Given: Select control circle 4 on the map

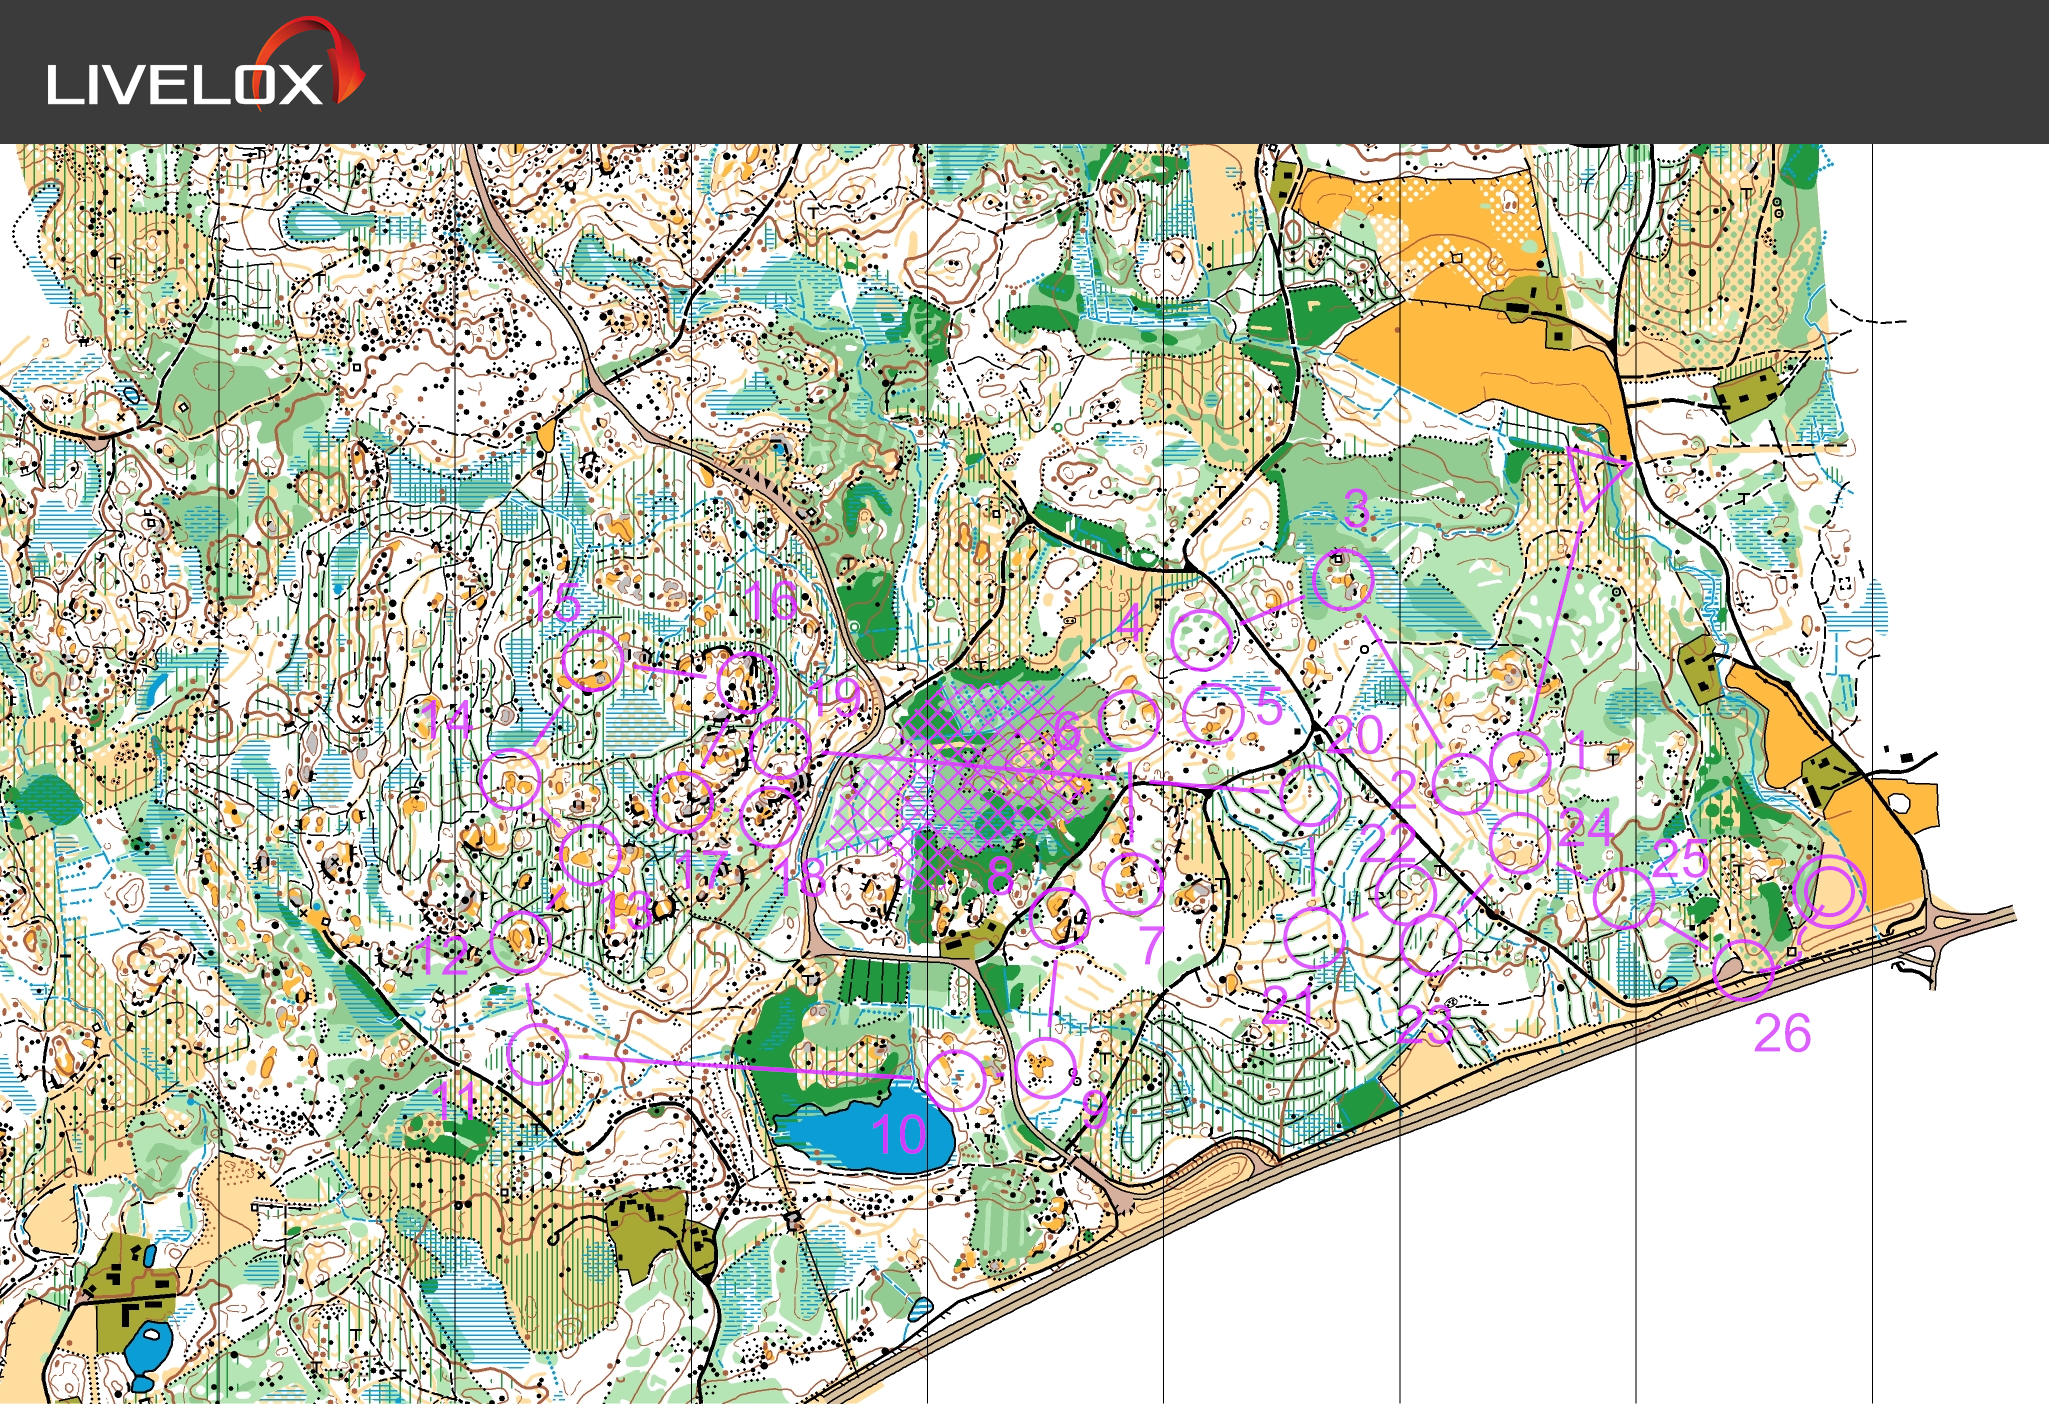Looking at the screenshot, I should click(x=1201, y=640).
